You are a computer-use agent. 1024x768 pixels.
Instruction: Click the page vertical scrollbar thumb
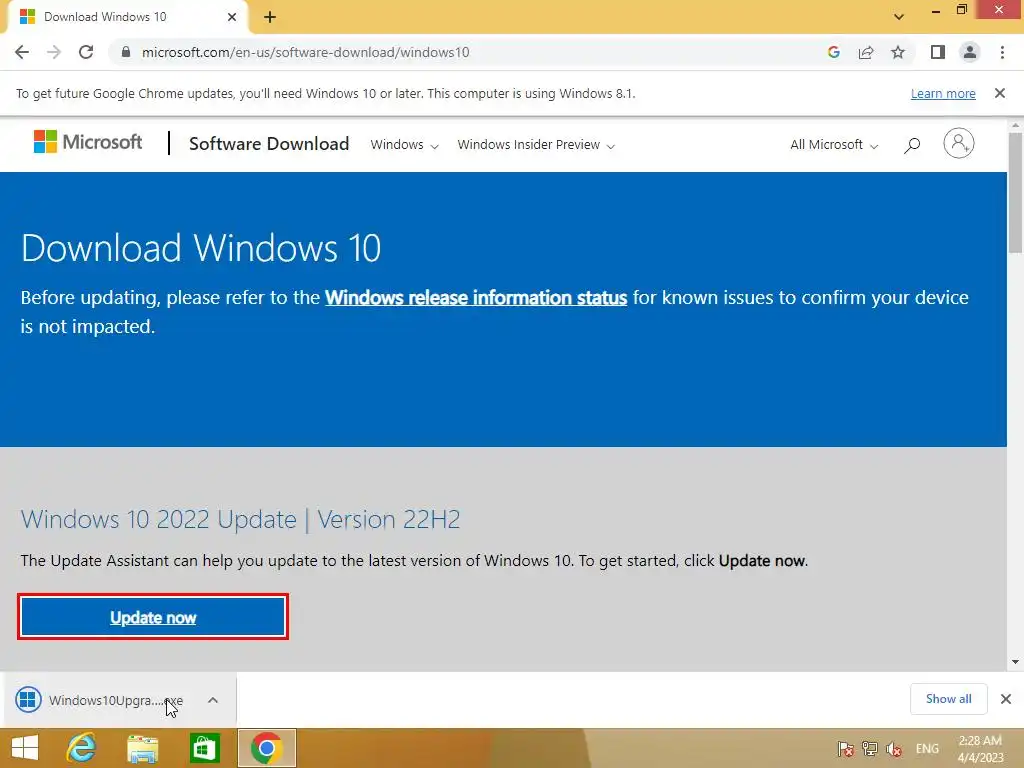(x=1015, y=193)
